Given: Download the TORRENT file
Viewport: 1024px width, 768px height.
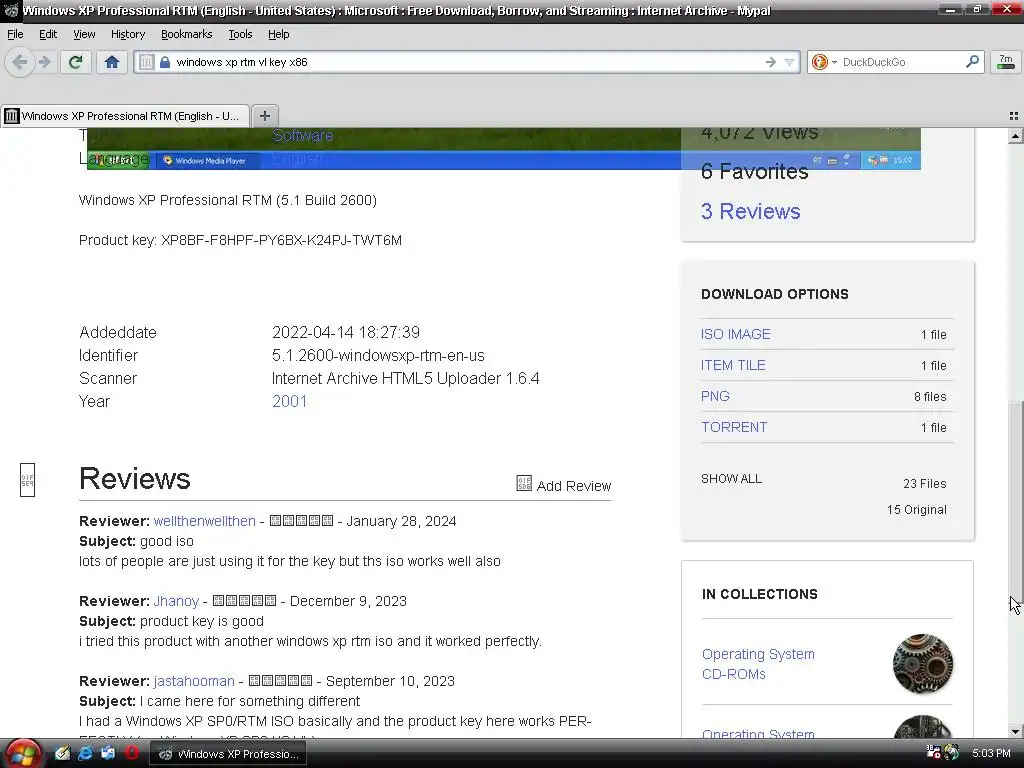Looking at the screenshot, I should (x=734, y=427).
